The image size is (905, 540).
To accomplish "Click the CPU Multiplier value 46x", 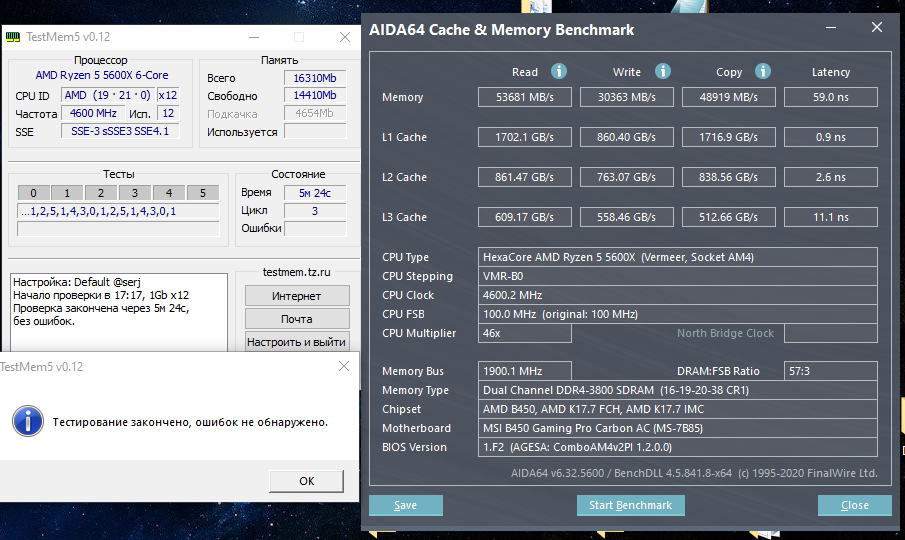I will (525, 333).
